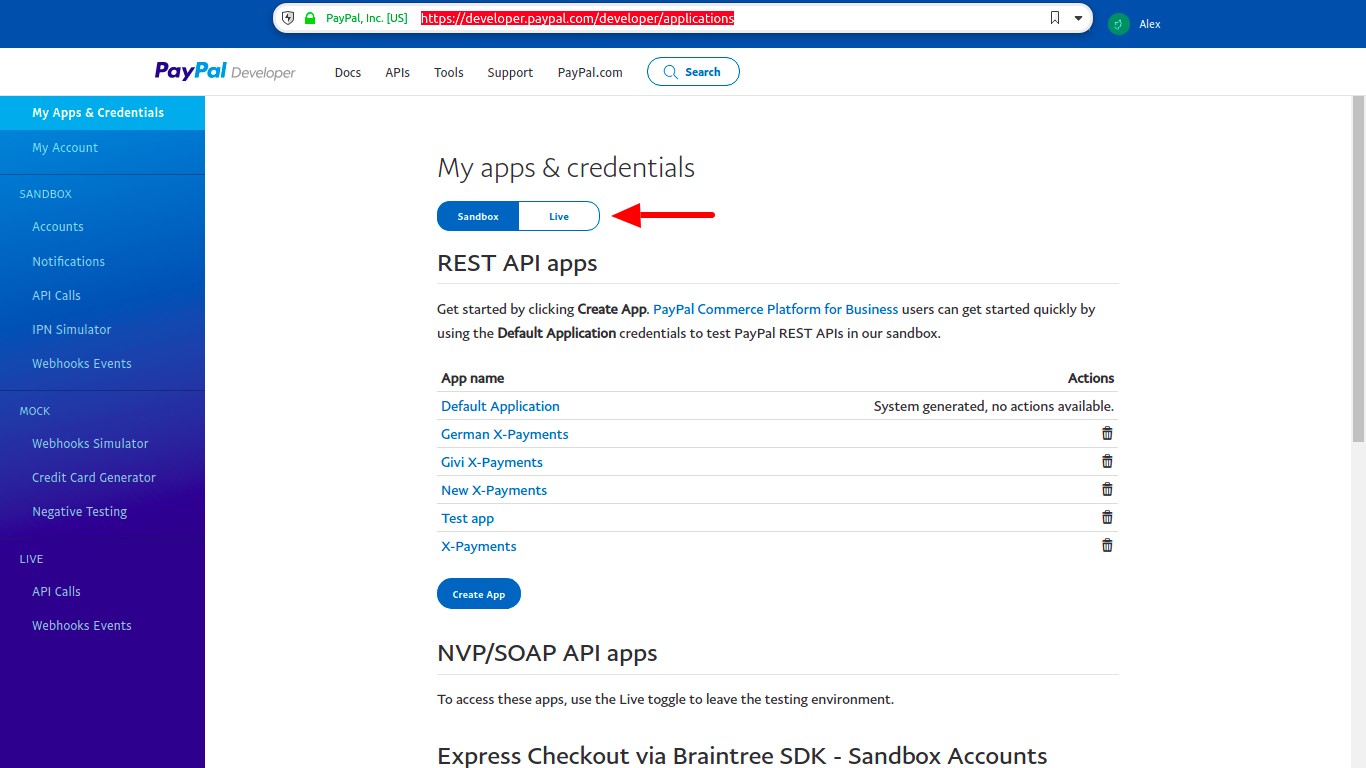This screenshot has height=768, width=1366.
Task: Open the German X-Payments app link
Action: click(x=505, y=434)
